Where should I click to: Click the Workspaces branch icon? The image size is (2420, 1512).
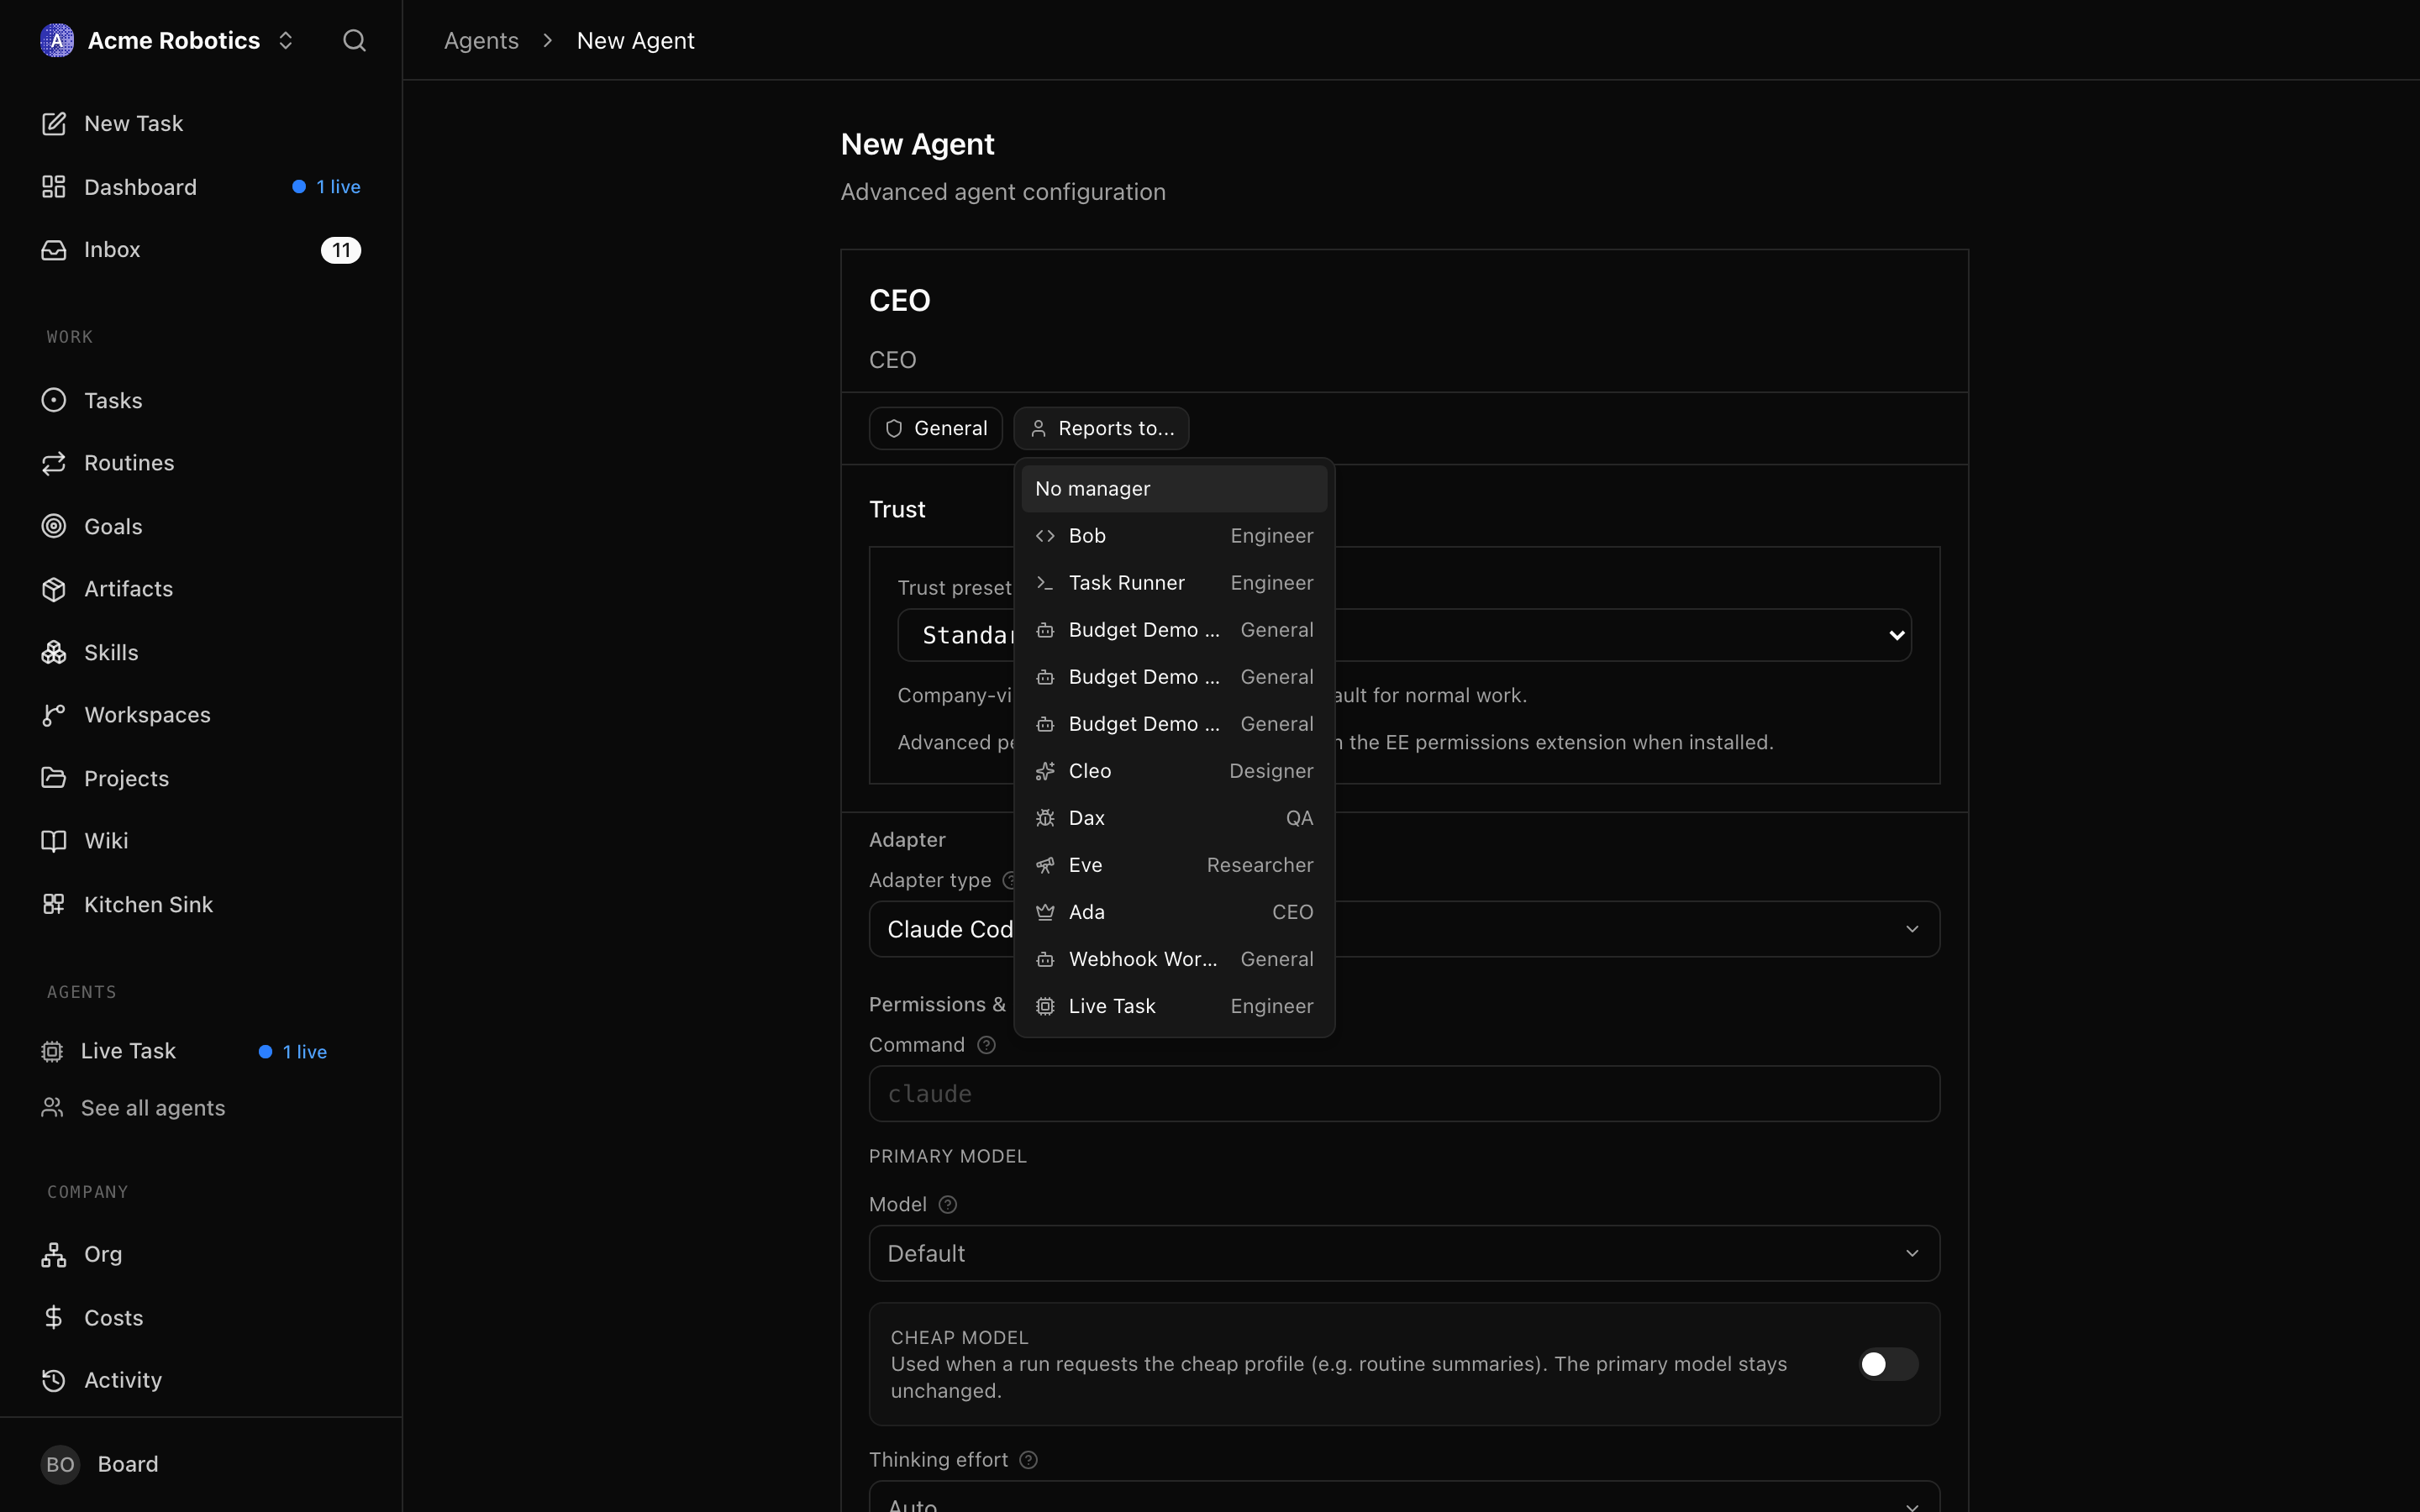coord(54,715)
